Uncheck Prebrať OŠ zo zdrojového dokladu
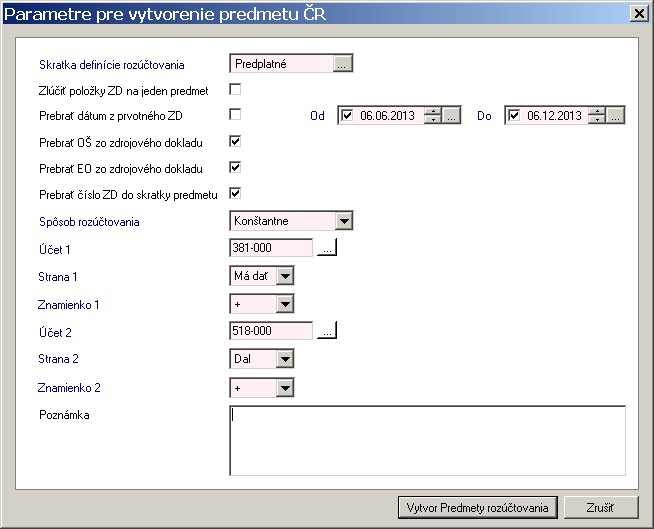Viewport: 654px width, 529px height. click(236, 141)
